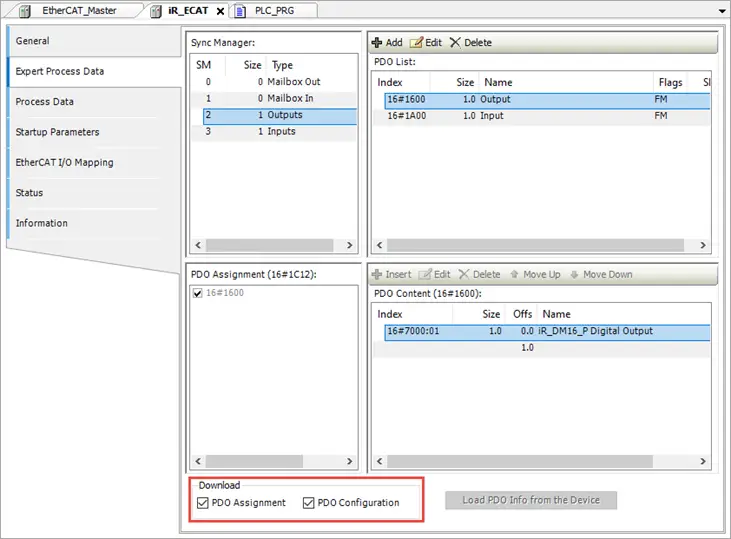Image resolution: width=731 pixels, height=539 pixels.
Task: Open the Expert Process Data page
Action: click(x=95, y=71)
